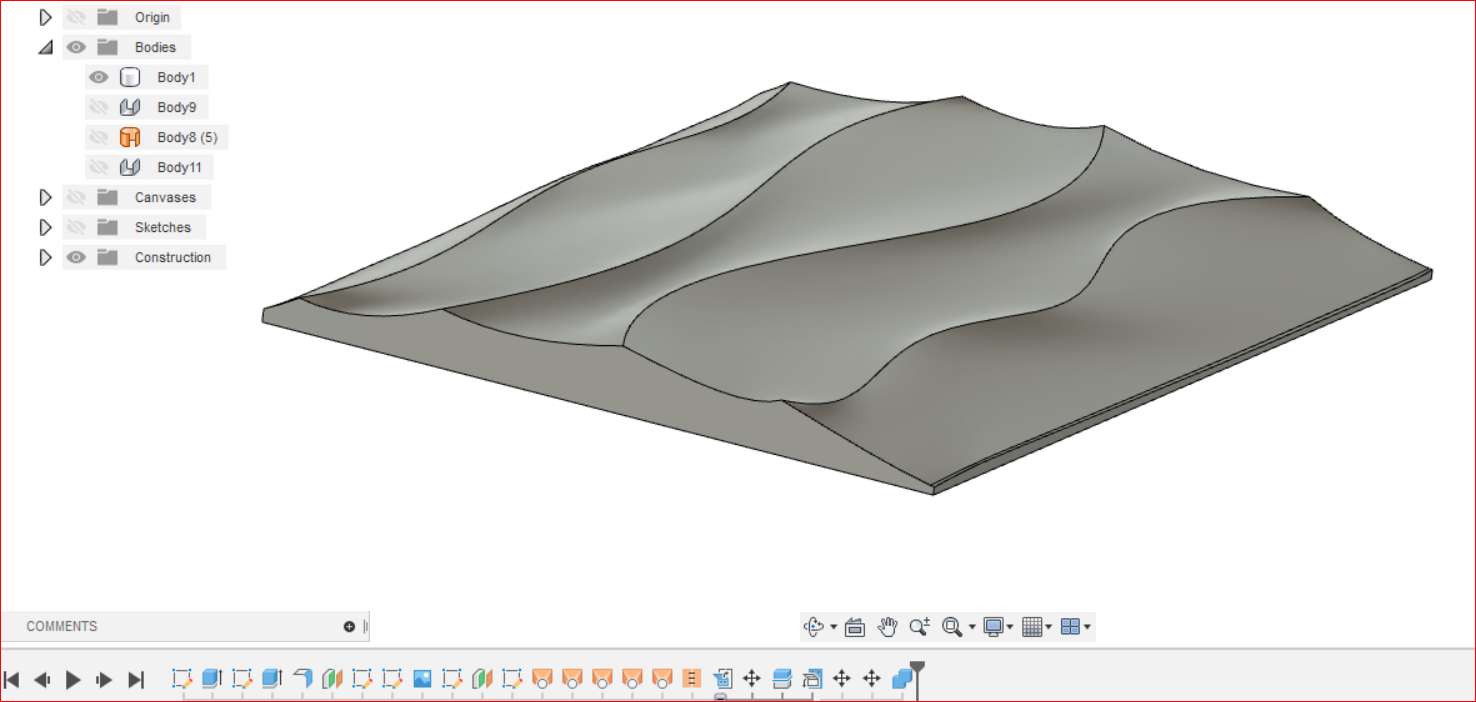The width and height of the screenshot is (1476, 702).
Task: Expand the Sketches folder
Action: (45, 227)
